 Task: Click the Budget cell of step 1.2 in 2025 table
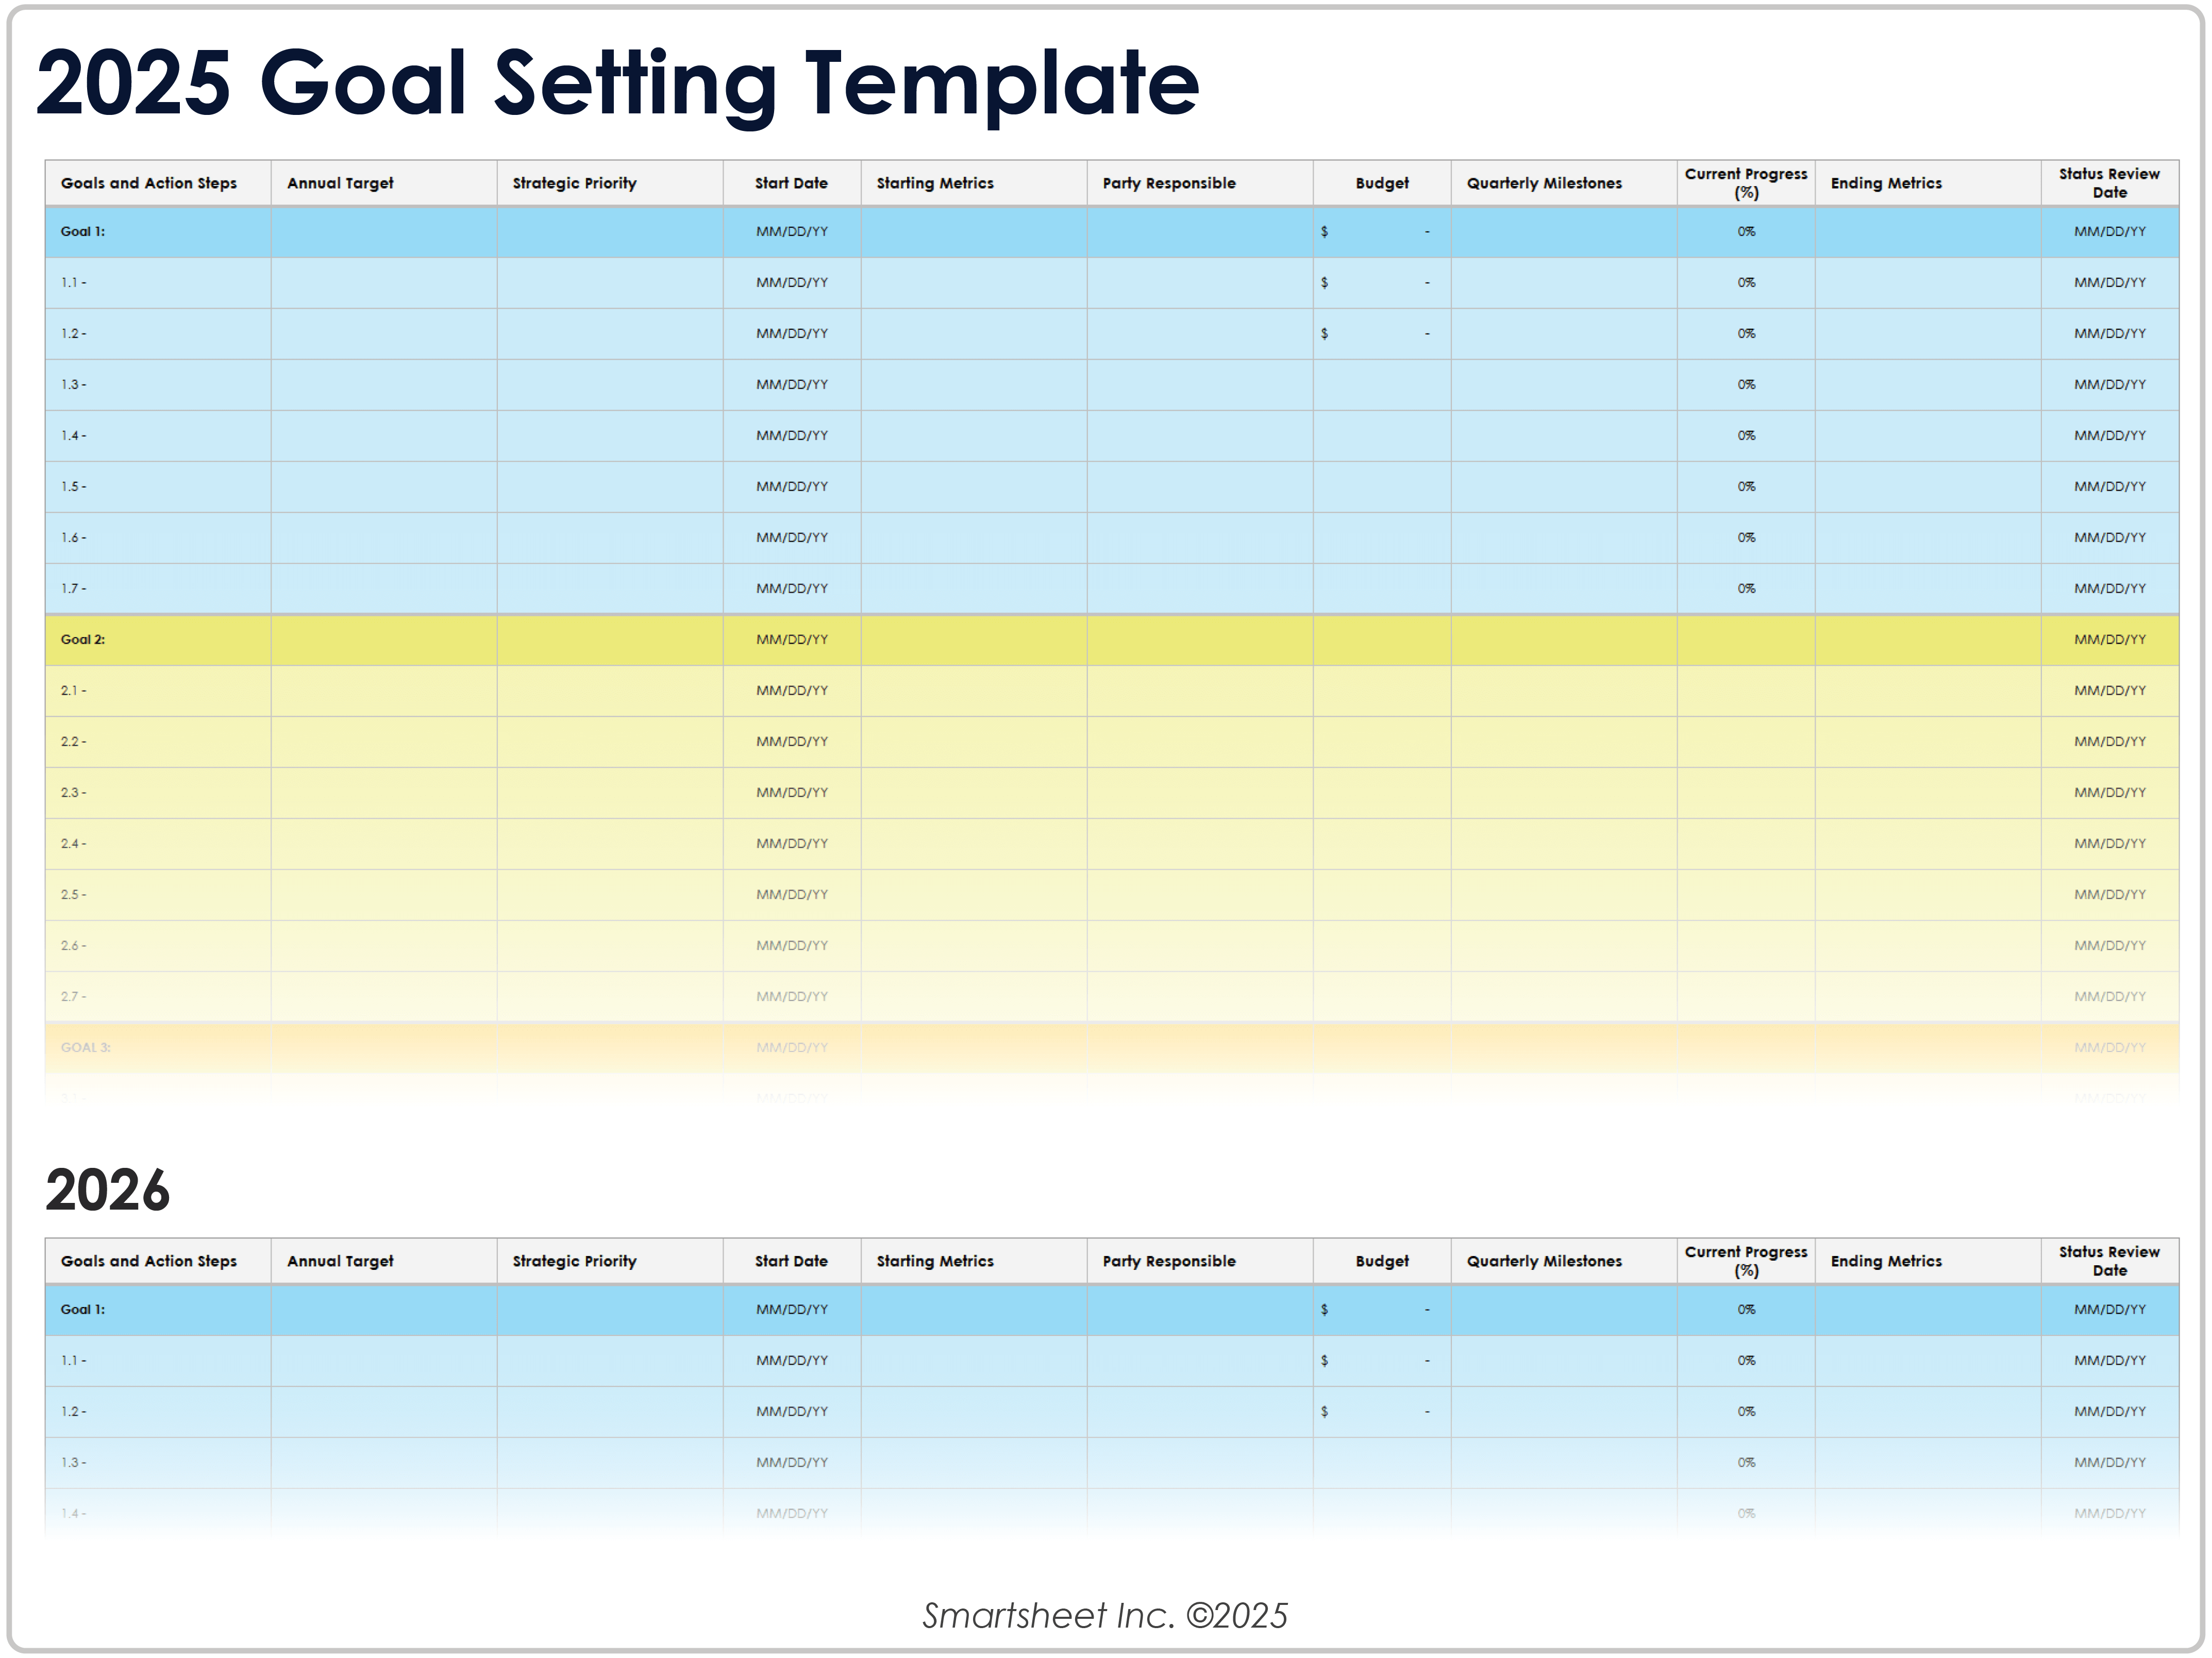(1381, 334)
